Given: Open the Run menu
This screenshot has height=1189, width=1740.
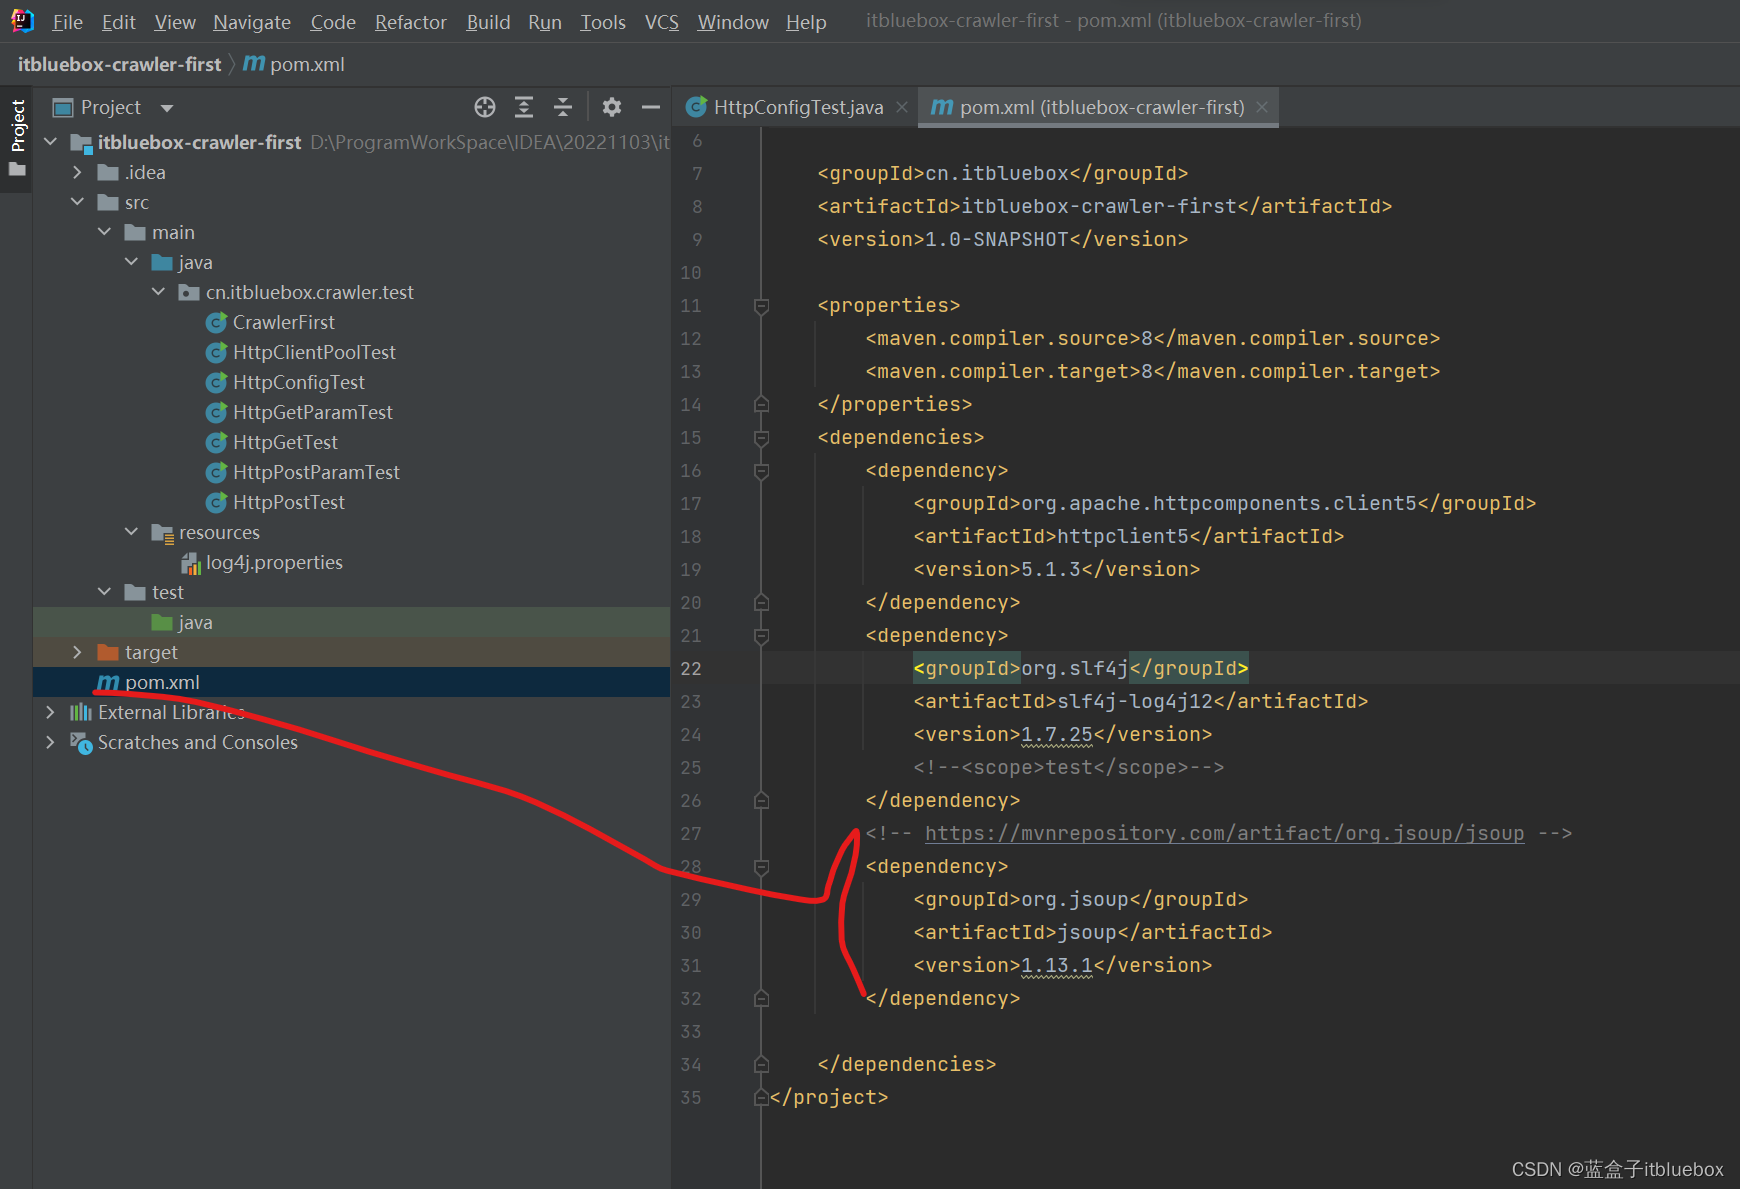Looking at the screenshot, I should 545,21.
